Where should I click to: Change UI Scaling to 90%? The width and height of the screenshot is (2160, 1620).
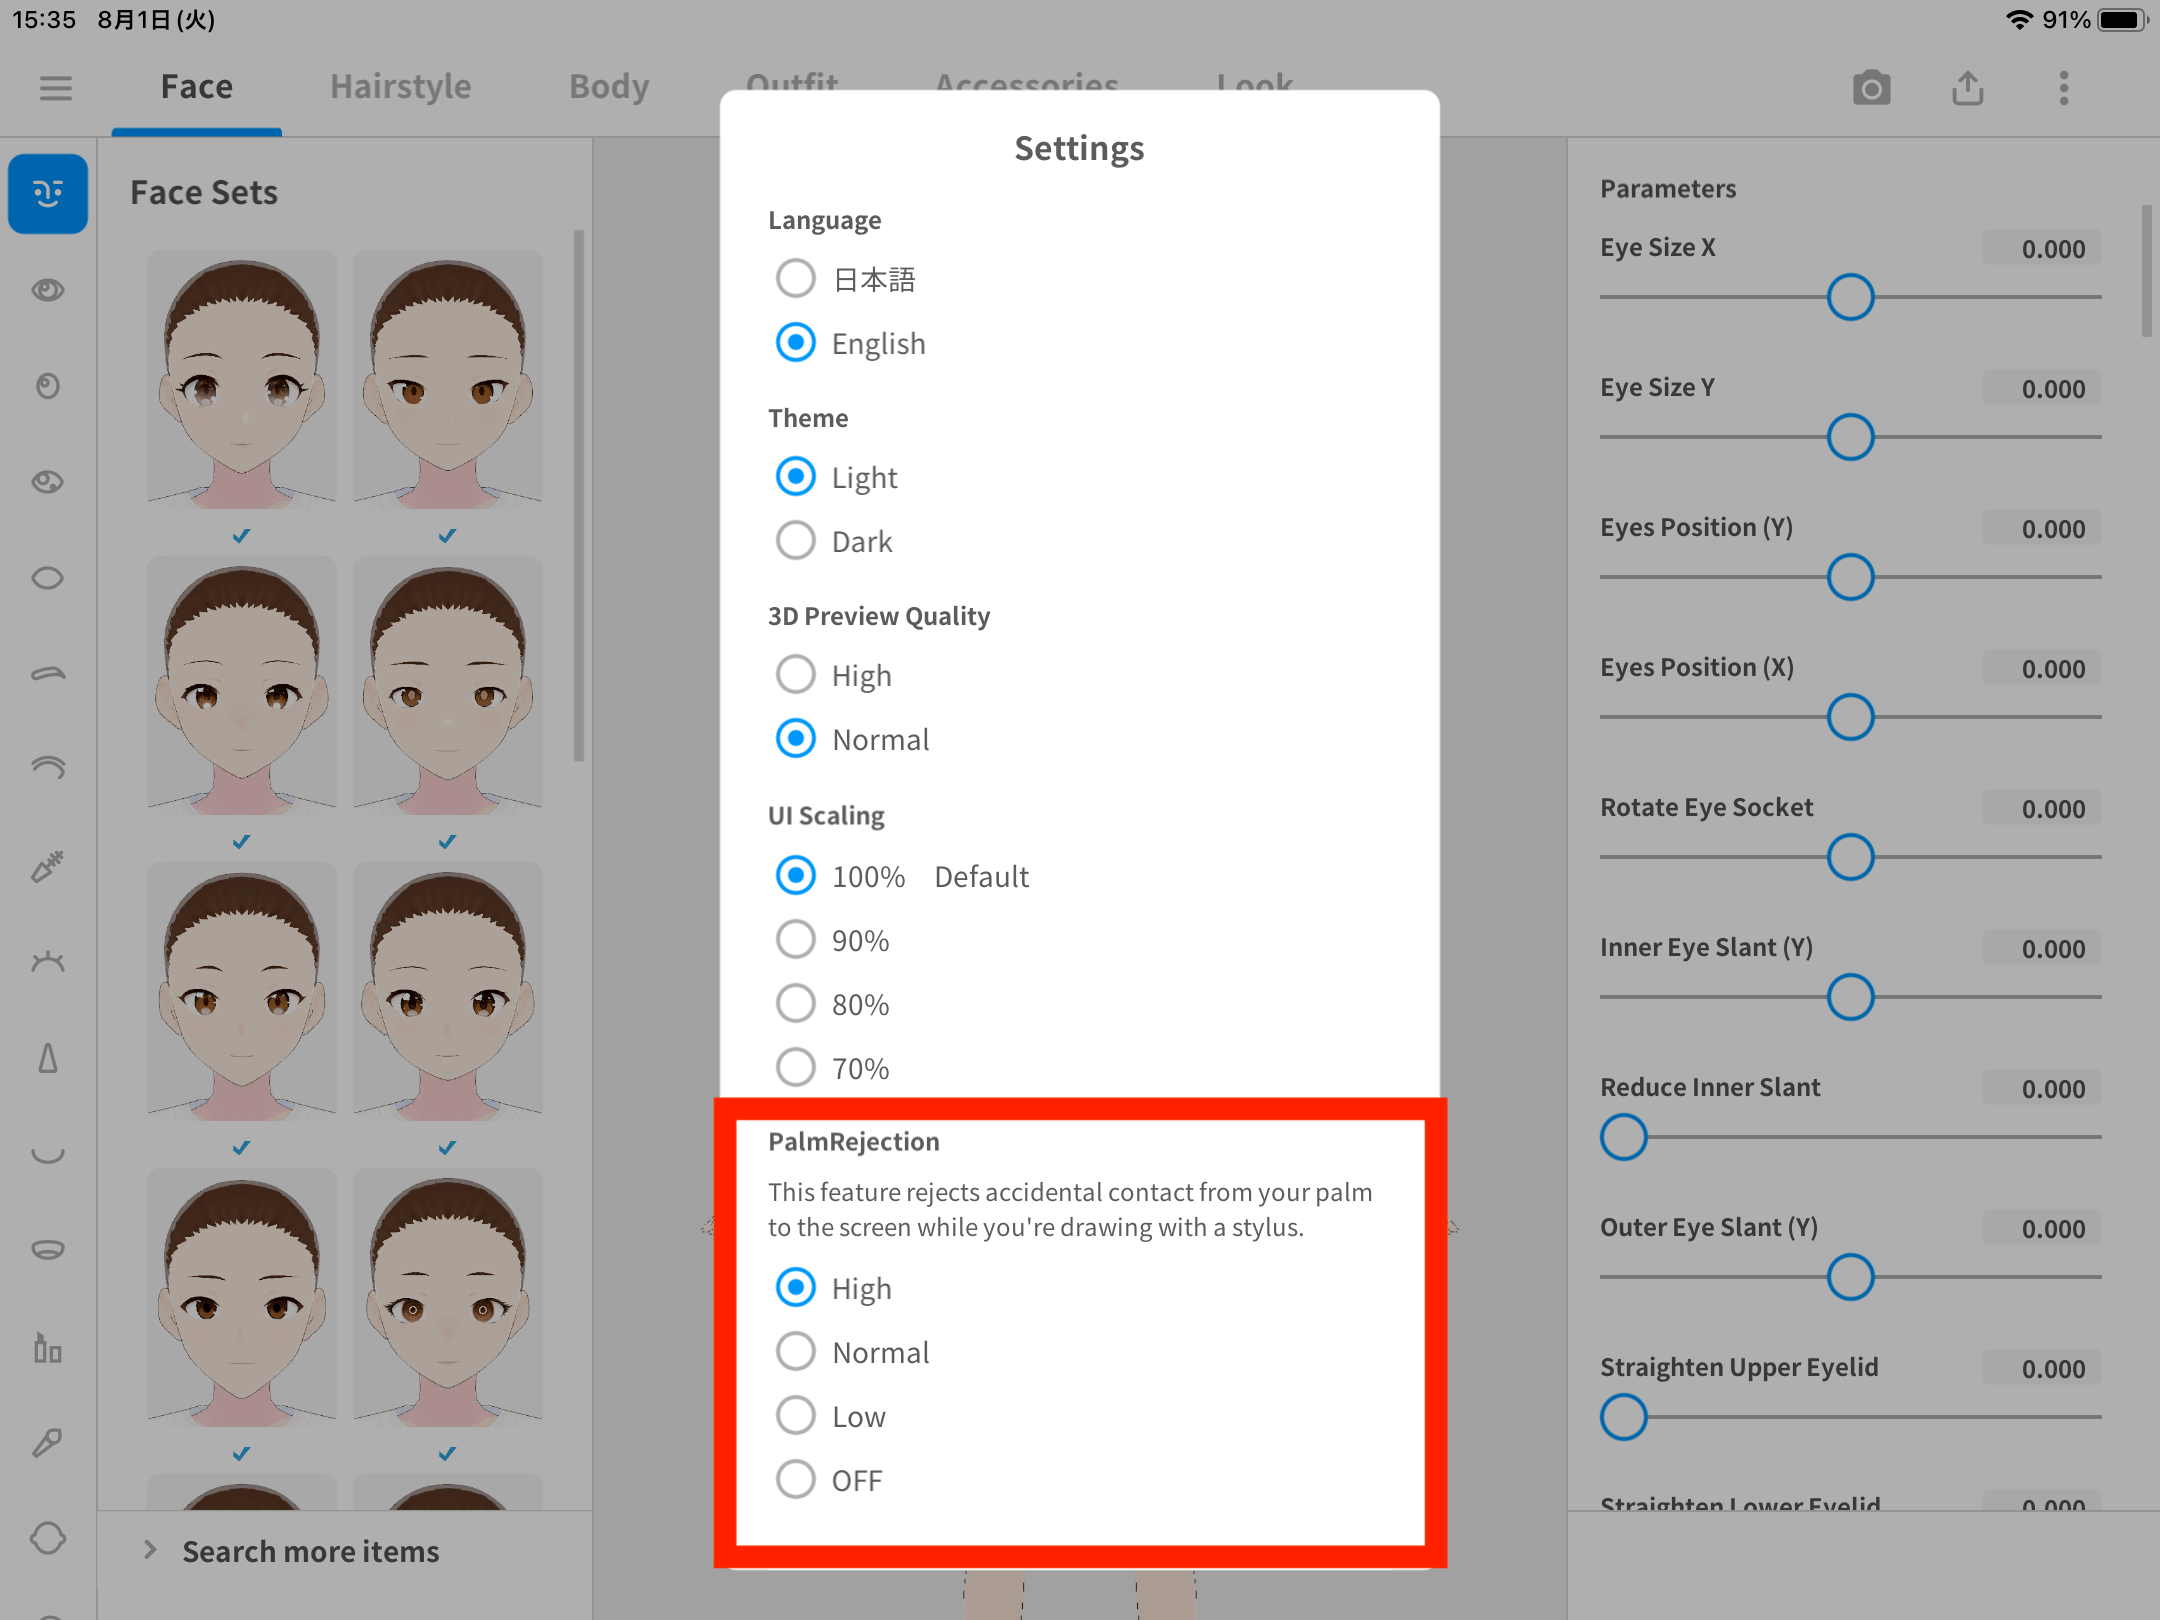[795, 939]
